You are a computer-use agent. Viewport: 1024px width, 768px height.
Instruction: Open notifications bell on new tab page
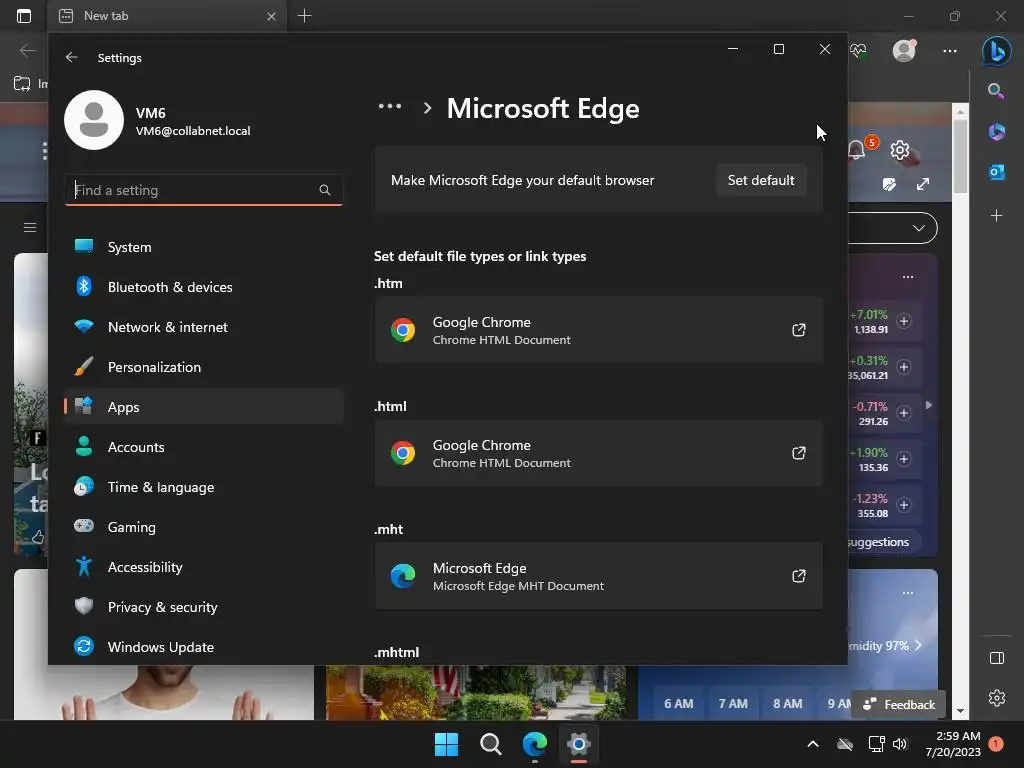click(857, 150)
